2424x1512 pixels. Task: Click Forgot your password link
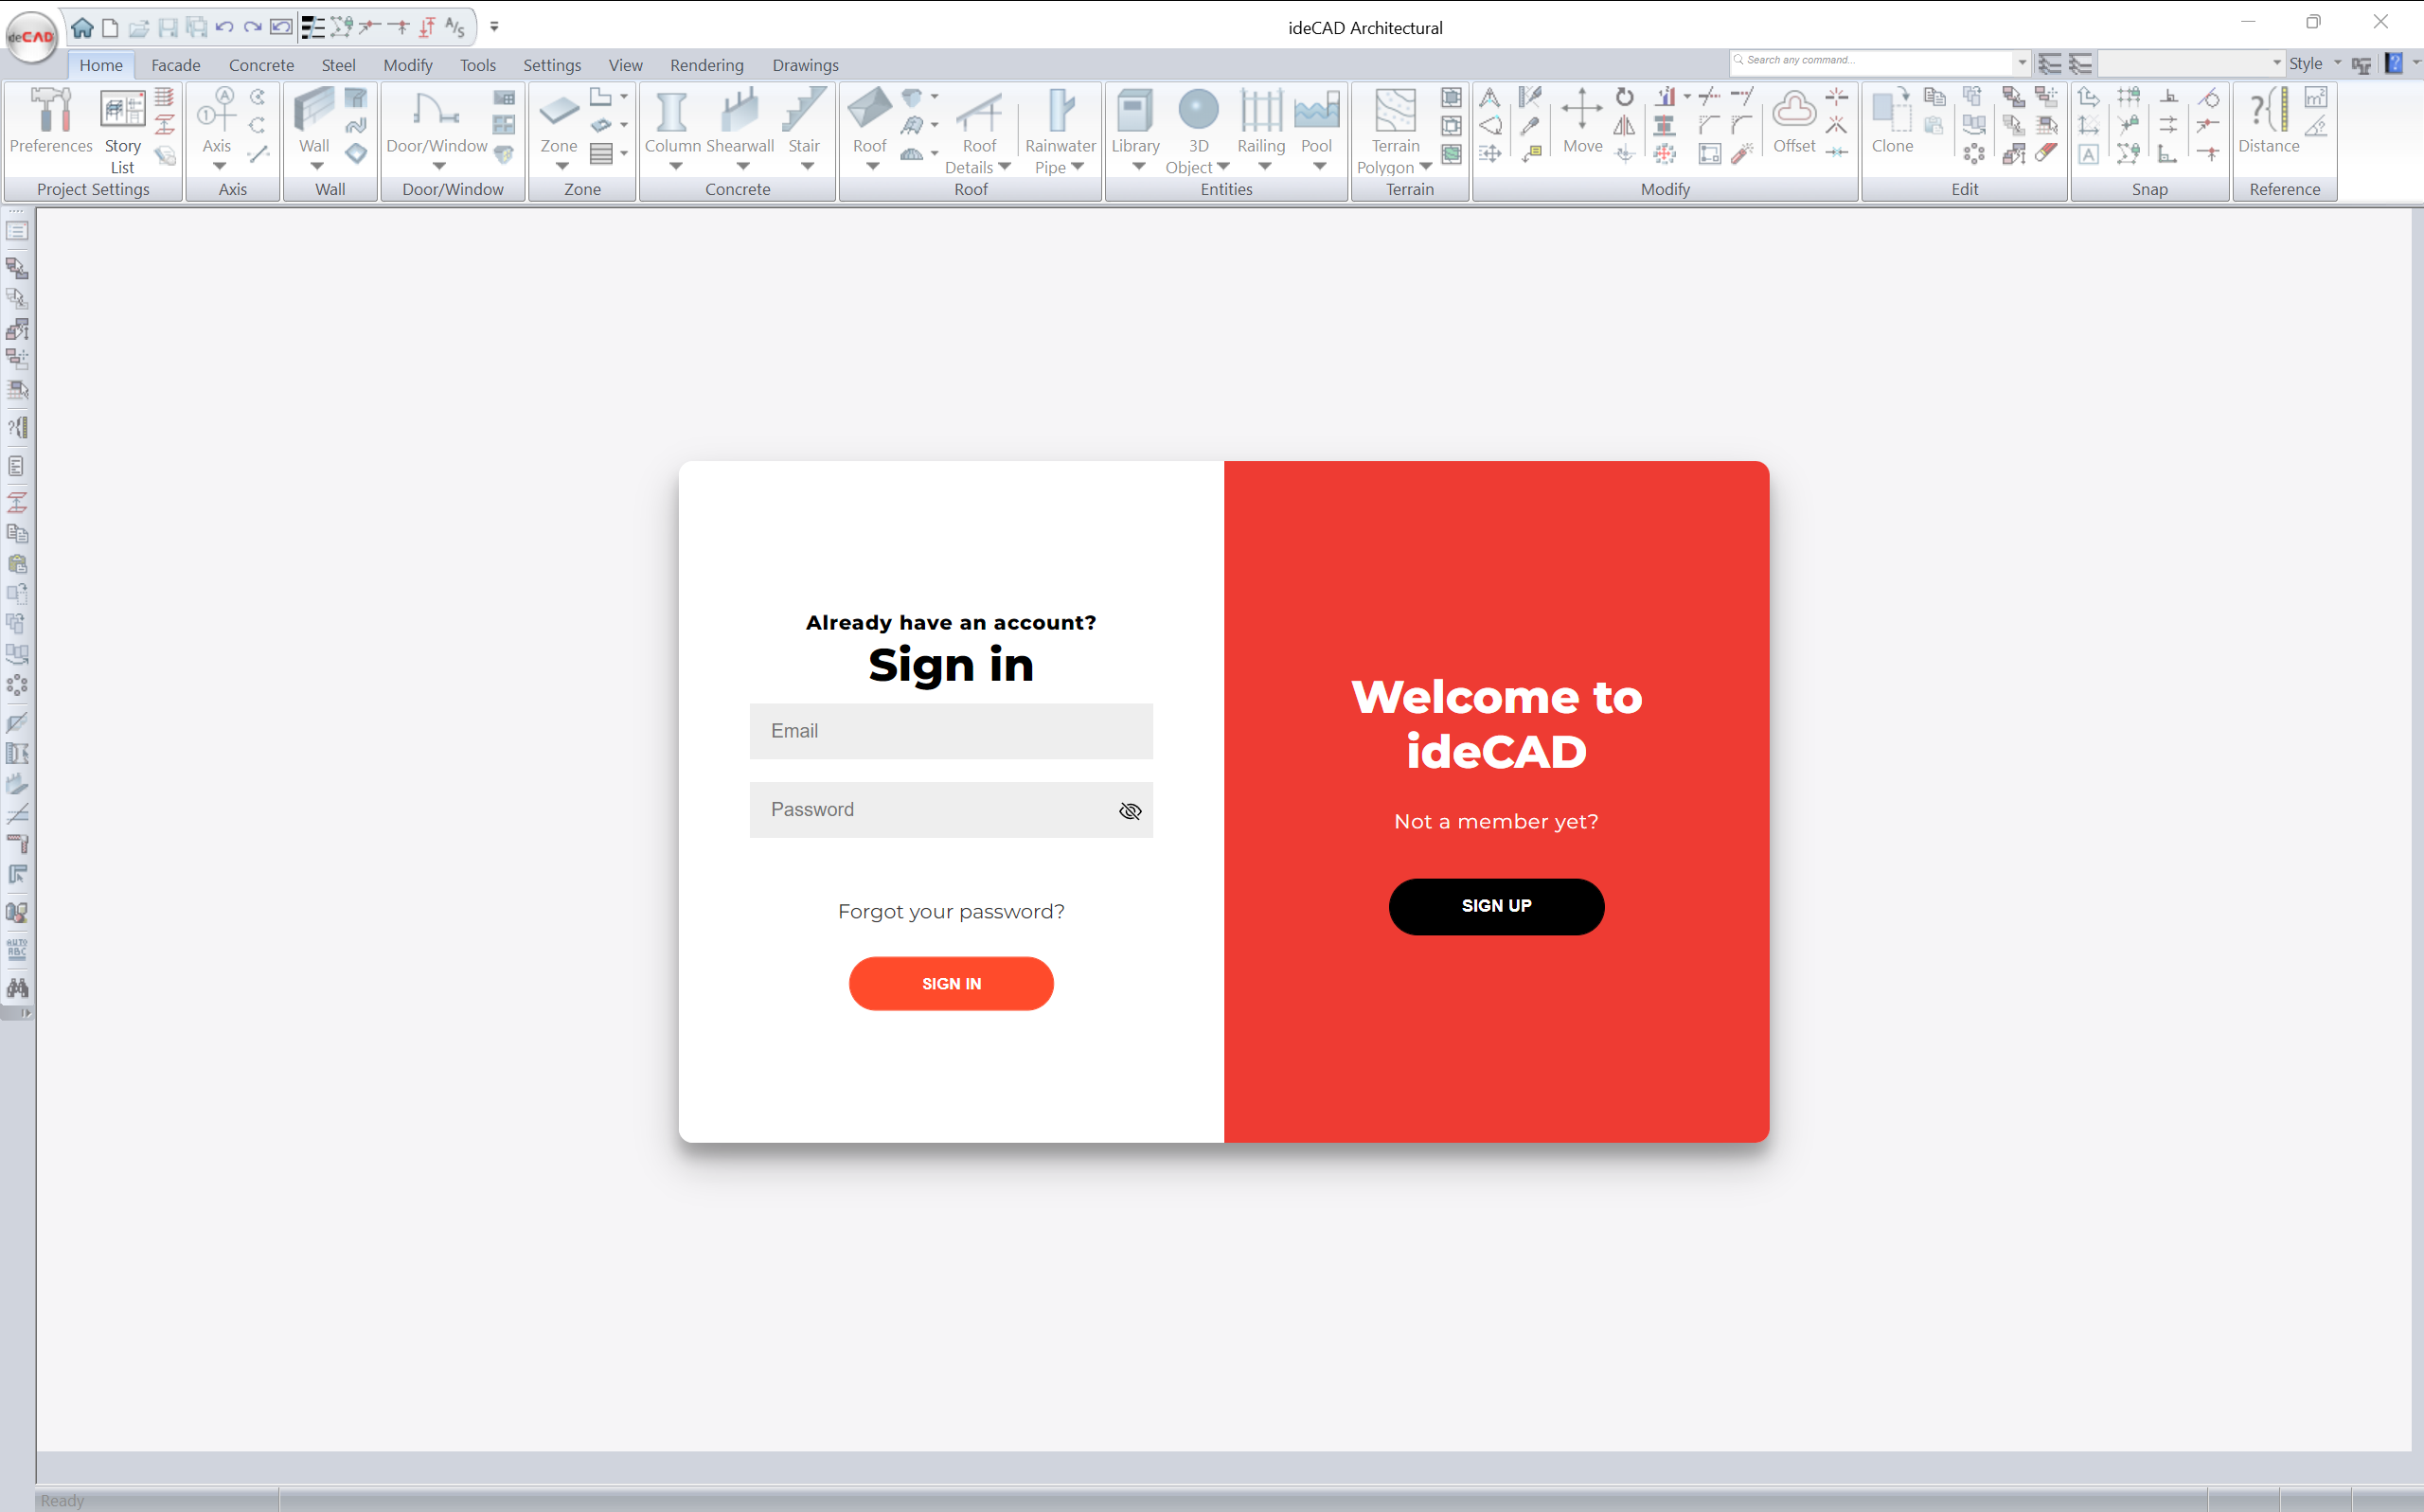tap(951, 911)
